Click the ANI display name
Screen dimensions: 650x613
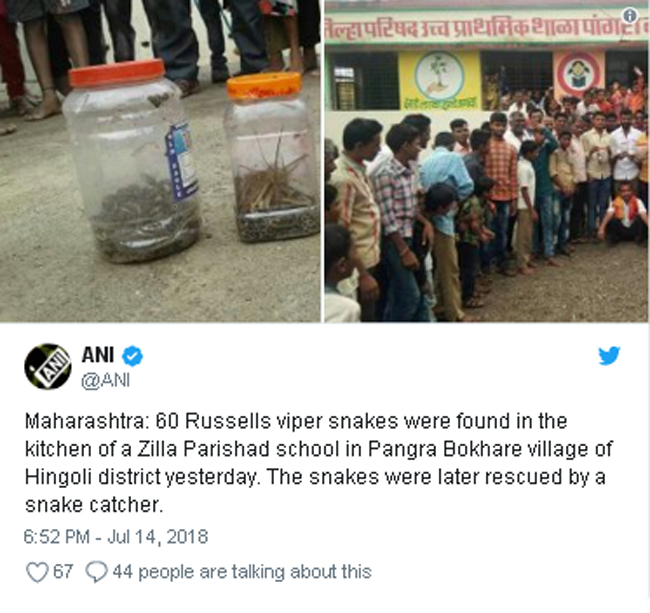98,355
